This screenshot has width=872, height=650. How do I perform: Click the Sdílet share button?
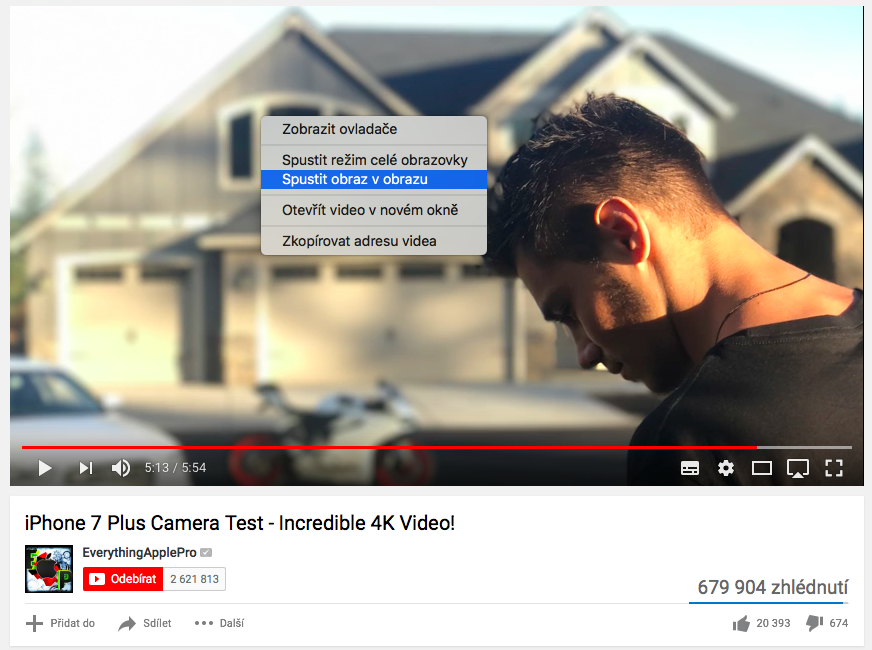[x=145, y=623]
